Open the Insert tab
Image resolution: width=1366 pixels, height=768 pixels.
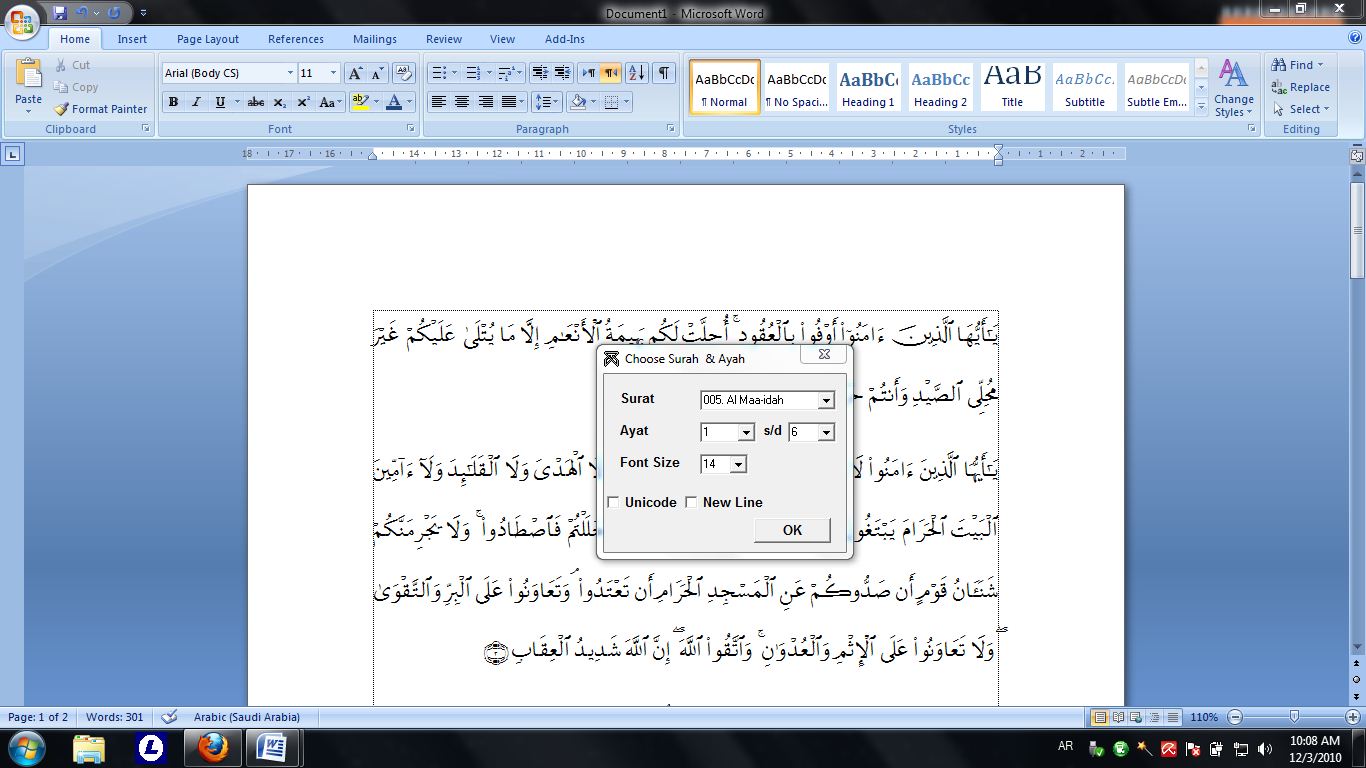pos(132,39)
